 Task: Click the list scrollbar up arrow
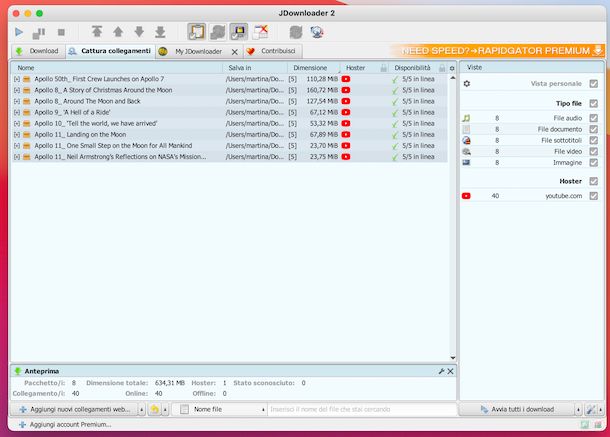(x=452, y=78)
